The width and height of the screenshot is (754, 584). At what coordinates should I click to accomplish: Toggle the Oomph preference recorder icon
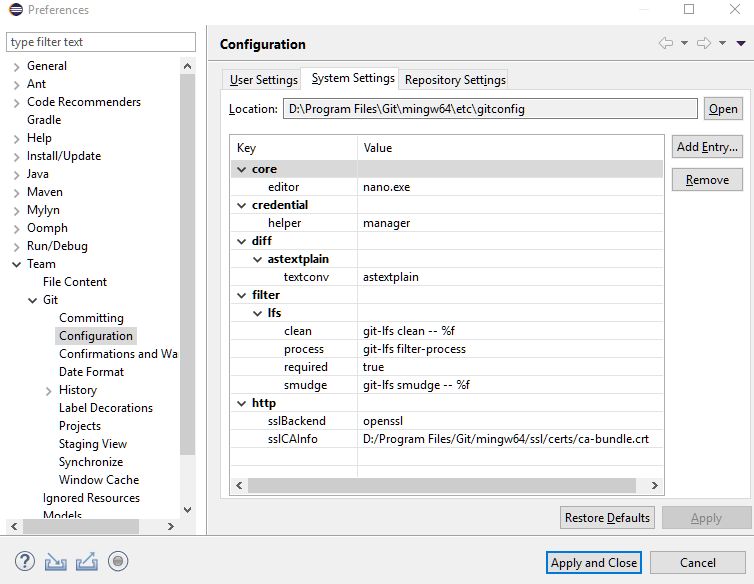118,561
